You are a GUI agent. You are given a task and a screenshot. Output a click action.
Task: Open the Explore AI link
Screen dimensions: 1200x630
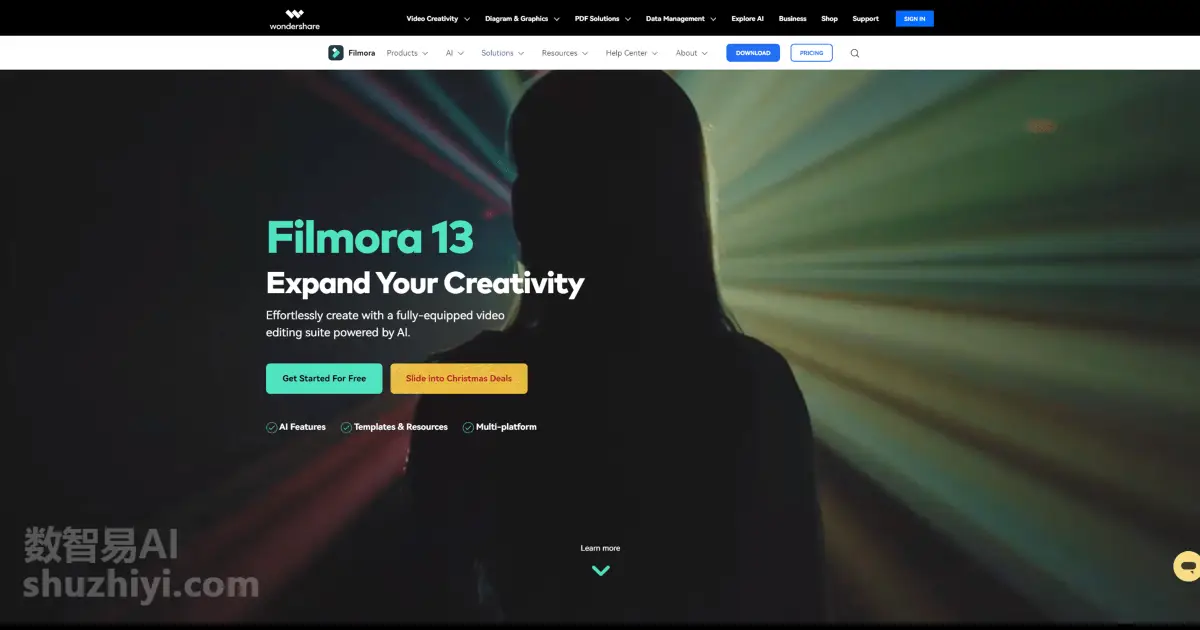pyautogui.click(x=747, y=19)
